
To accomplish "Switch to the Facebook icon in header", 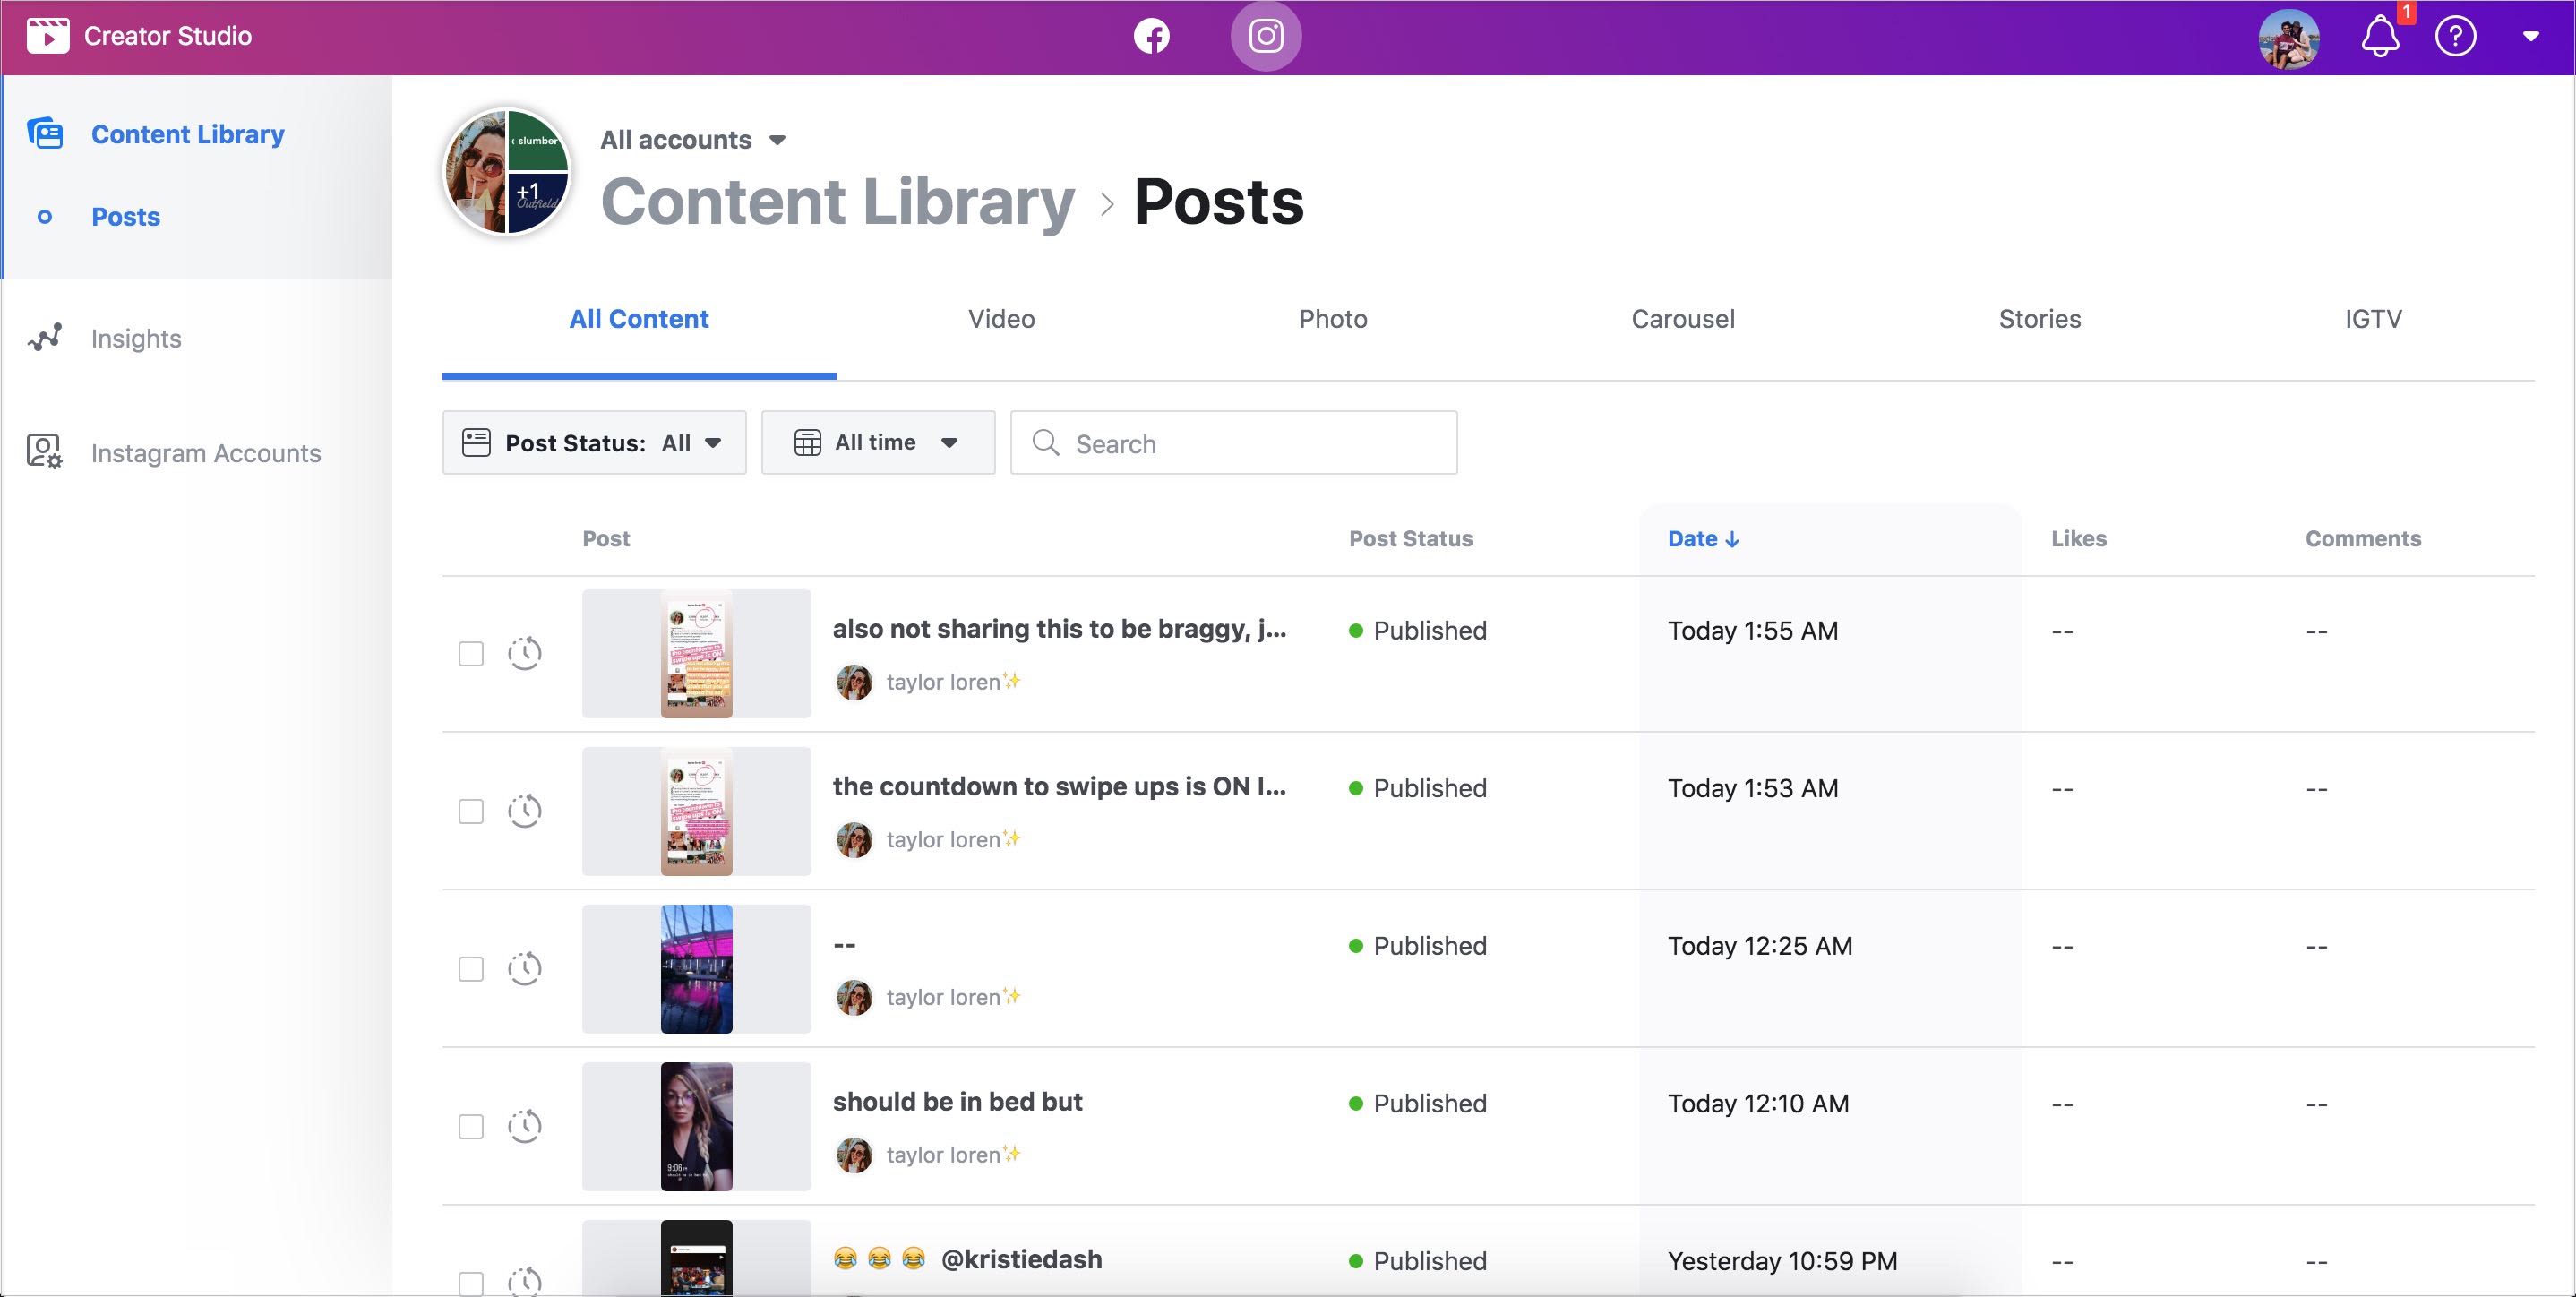I will pyautogui.click(x=1151, y=37).
